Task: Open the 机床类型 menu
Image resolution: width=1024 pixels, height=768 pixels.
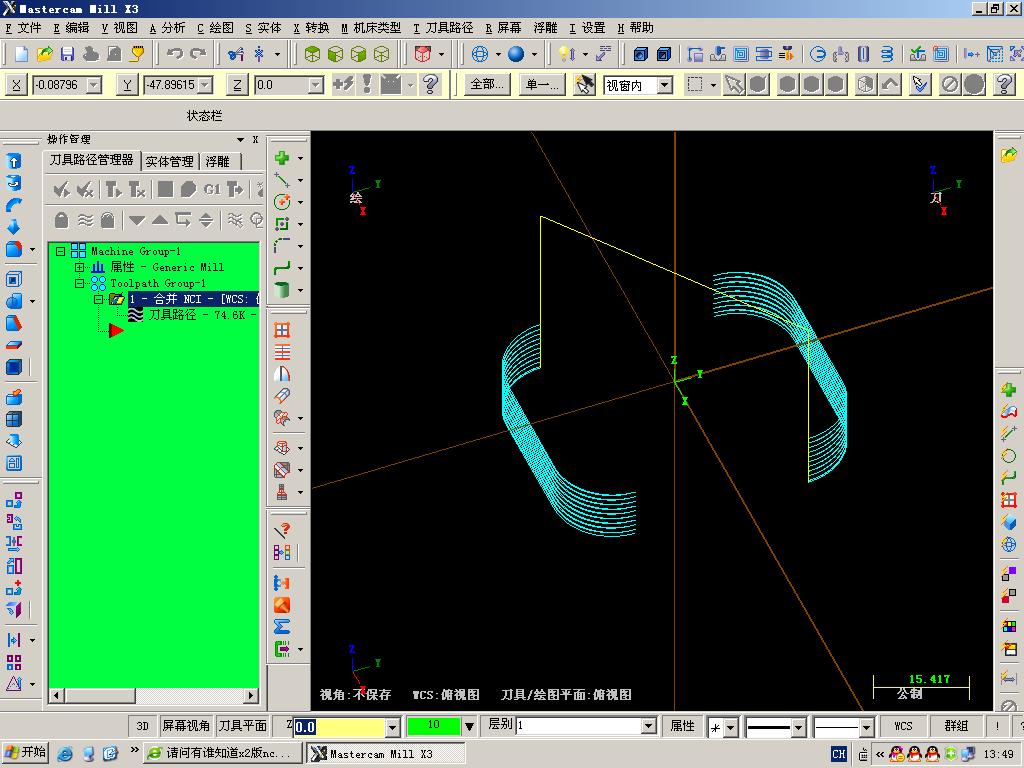Action: tap(371, 28)
